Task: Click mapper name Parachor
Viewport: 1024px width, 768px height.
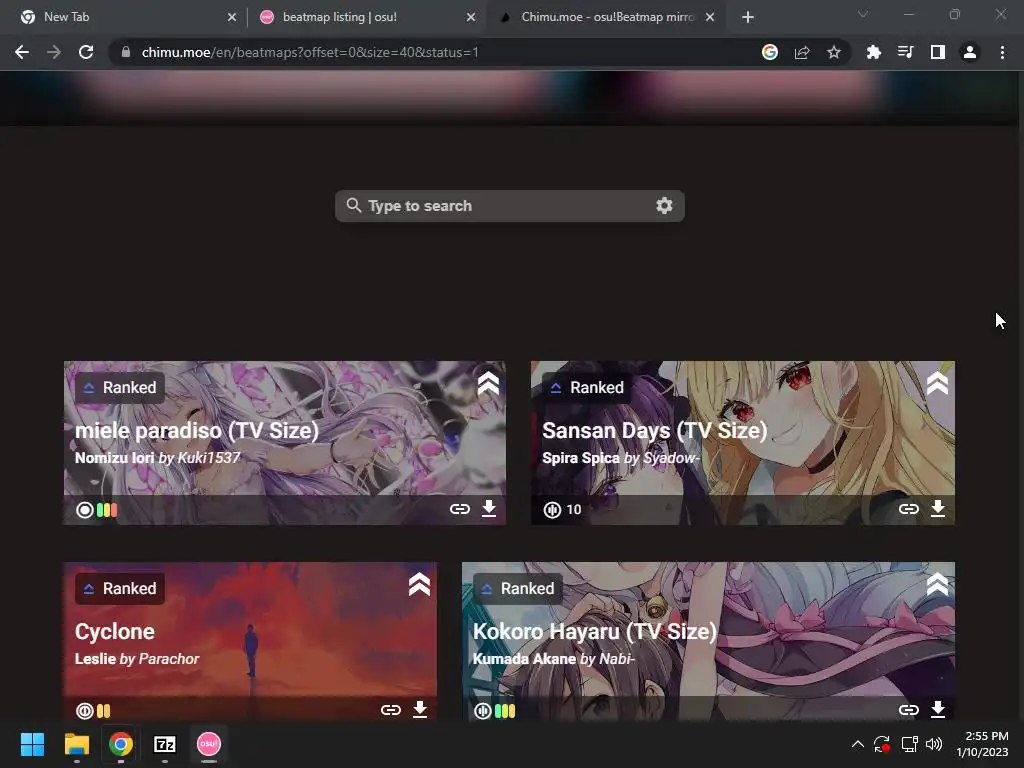Action: tap(168, 659)
